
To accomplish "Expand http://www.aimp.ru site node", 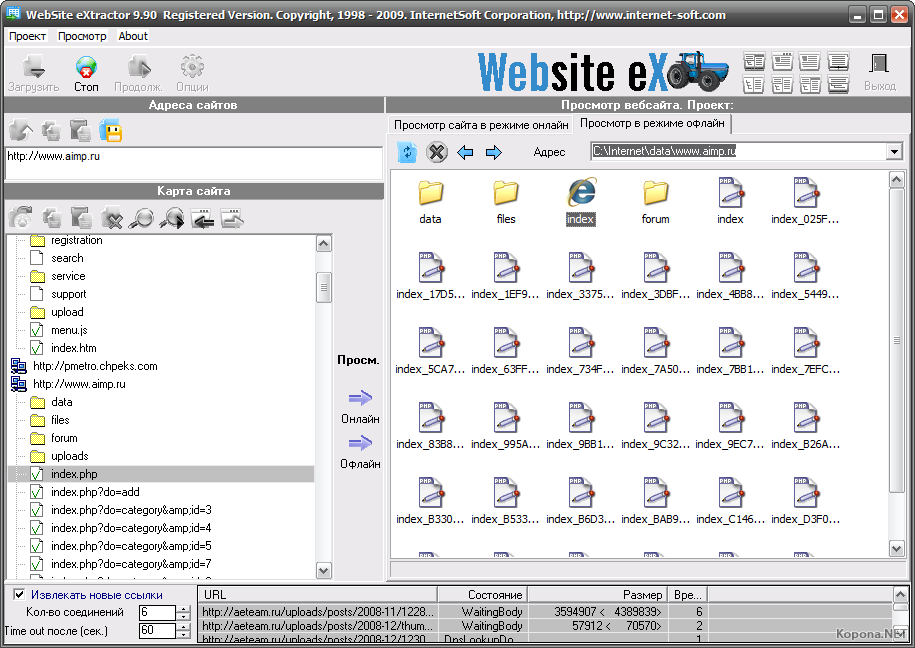I will coord(19,384).
